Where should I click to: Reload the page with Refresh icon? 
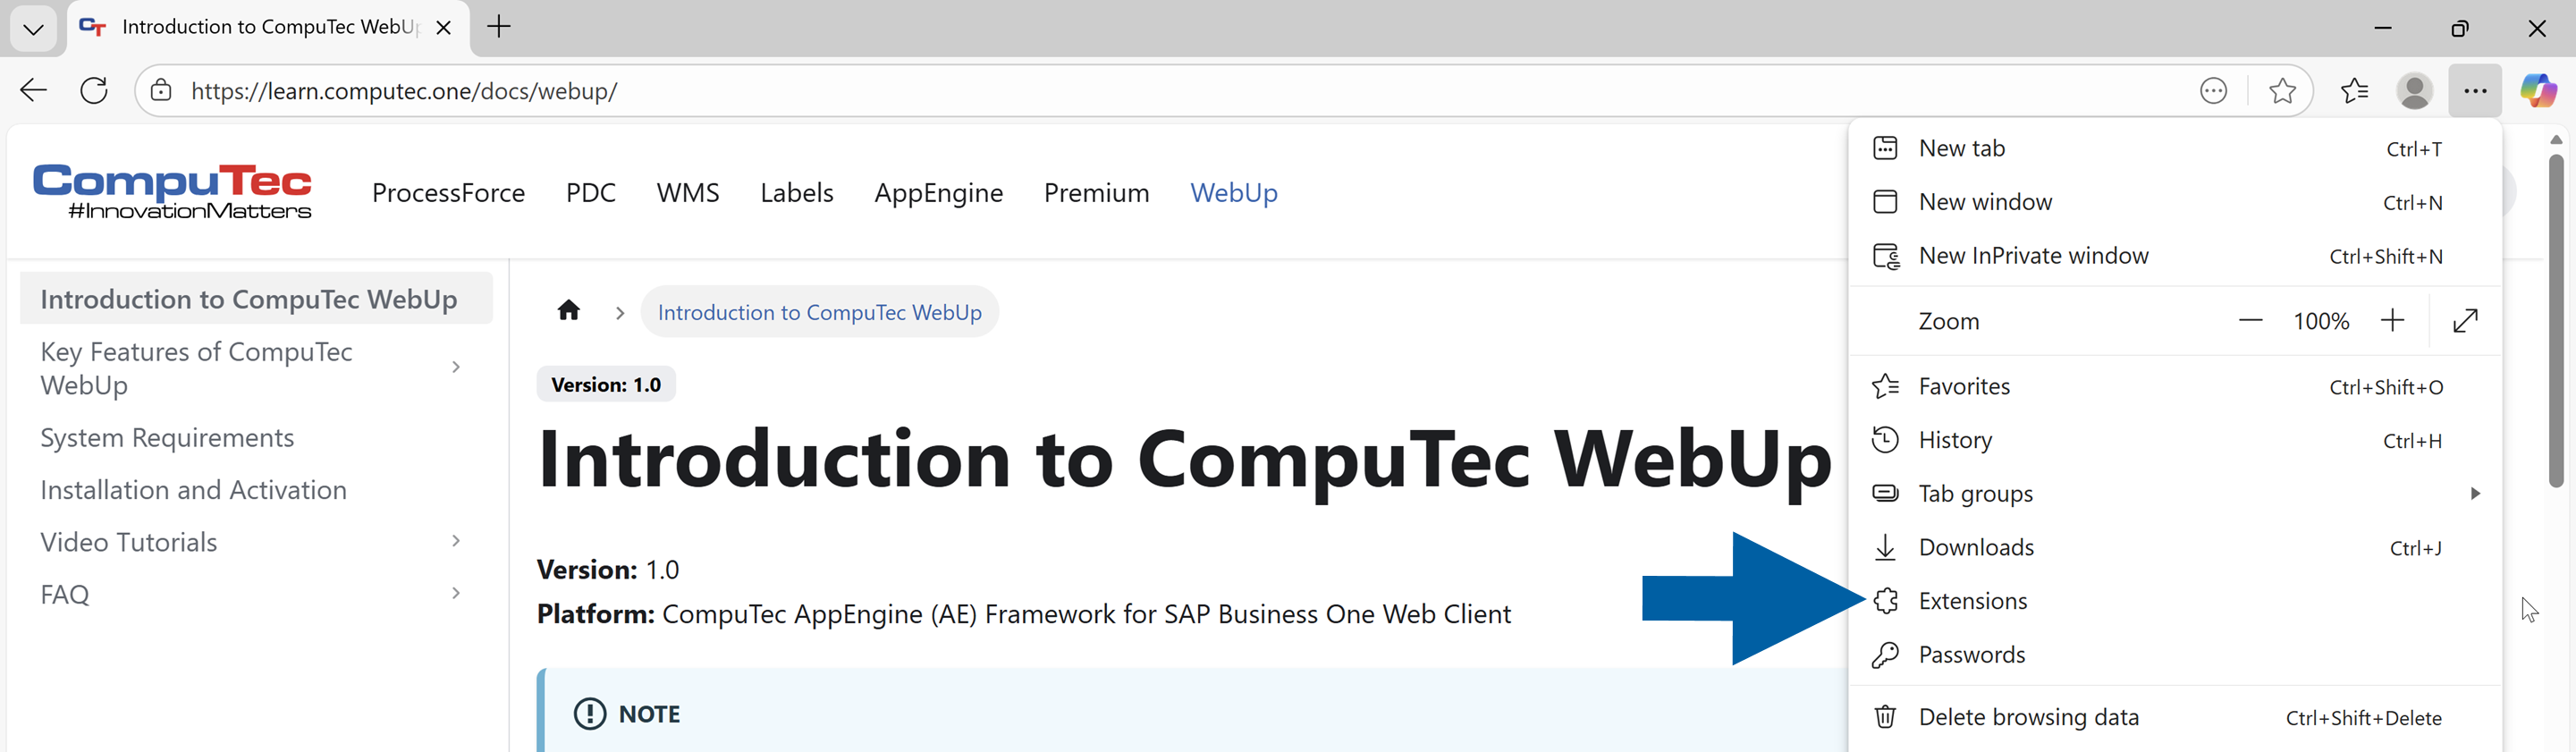94,91
